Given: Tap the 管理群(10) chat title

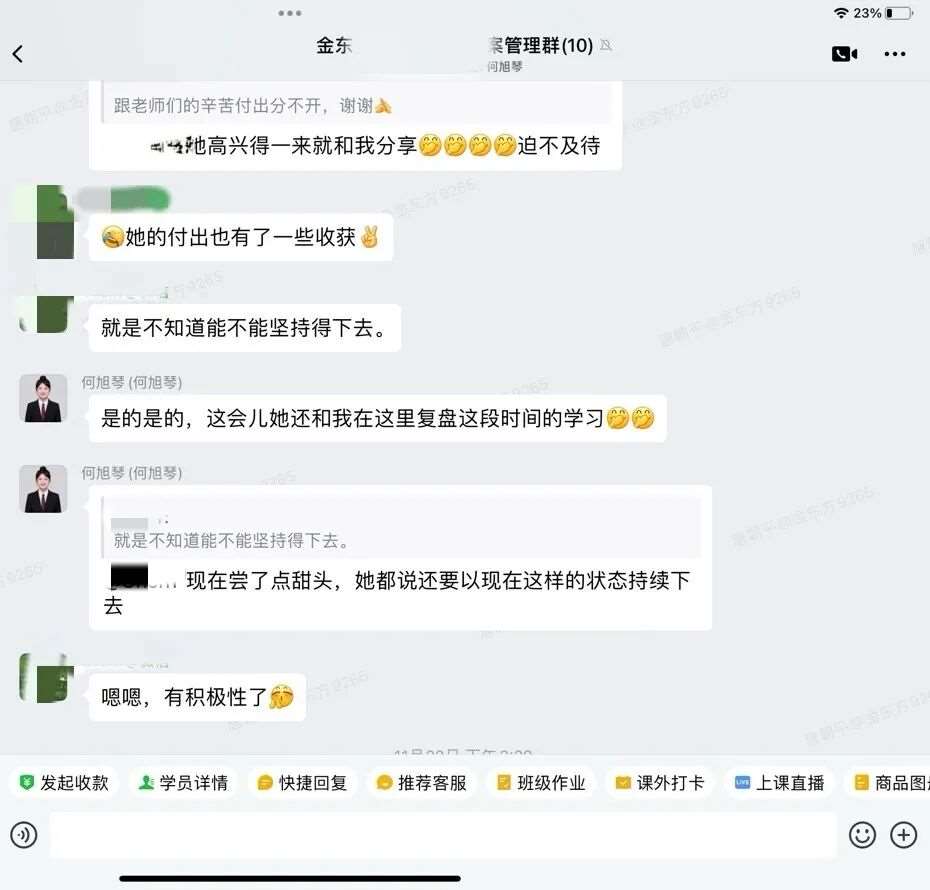Looking at the screenshot, I should (542, 45).
